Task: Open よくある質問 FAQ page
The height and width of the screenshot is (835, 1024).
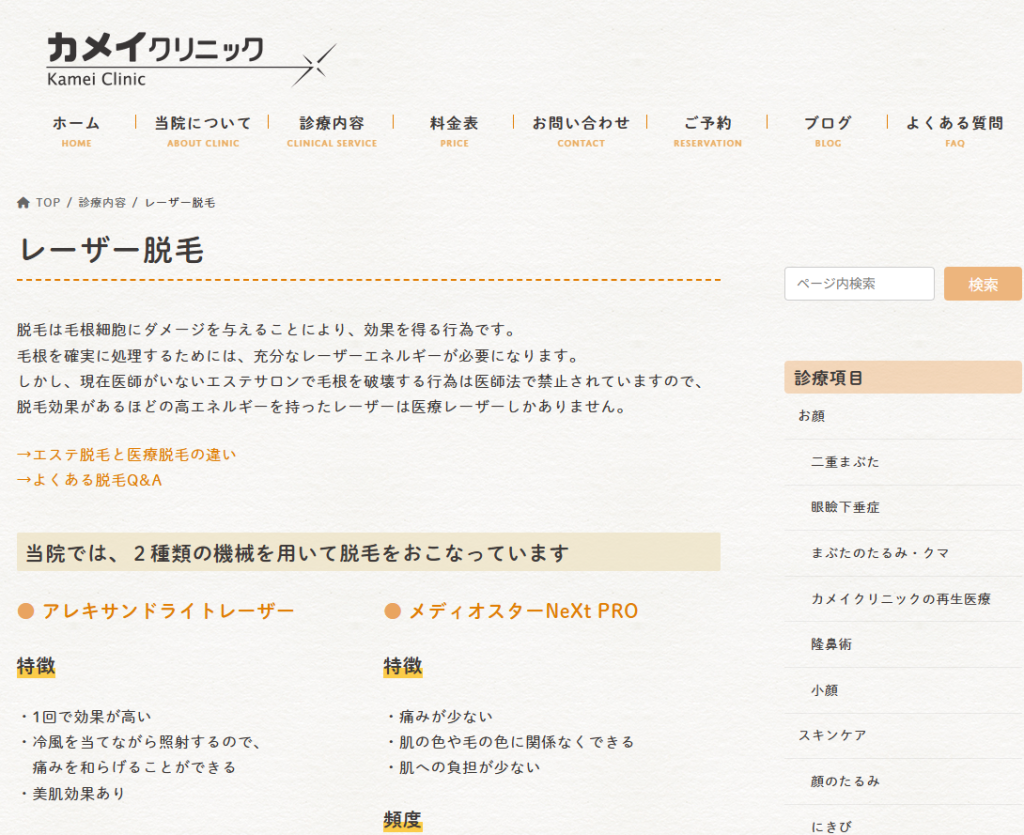Action: 954,129
